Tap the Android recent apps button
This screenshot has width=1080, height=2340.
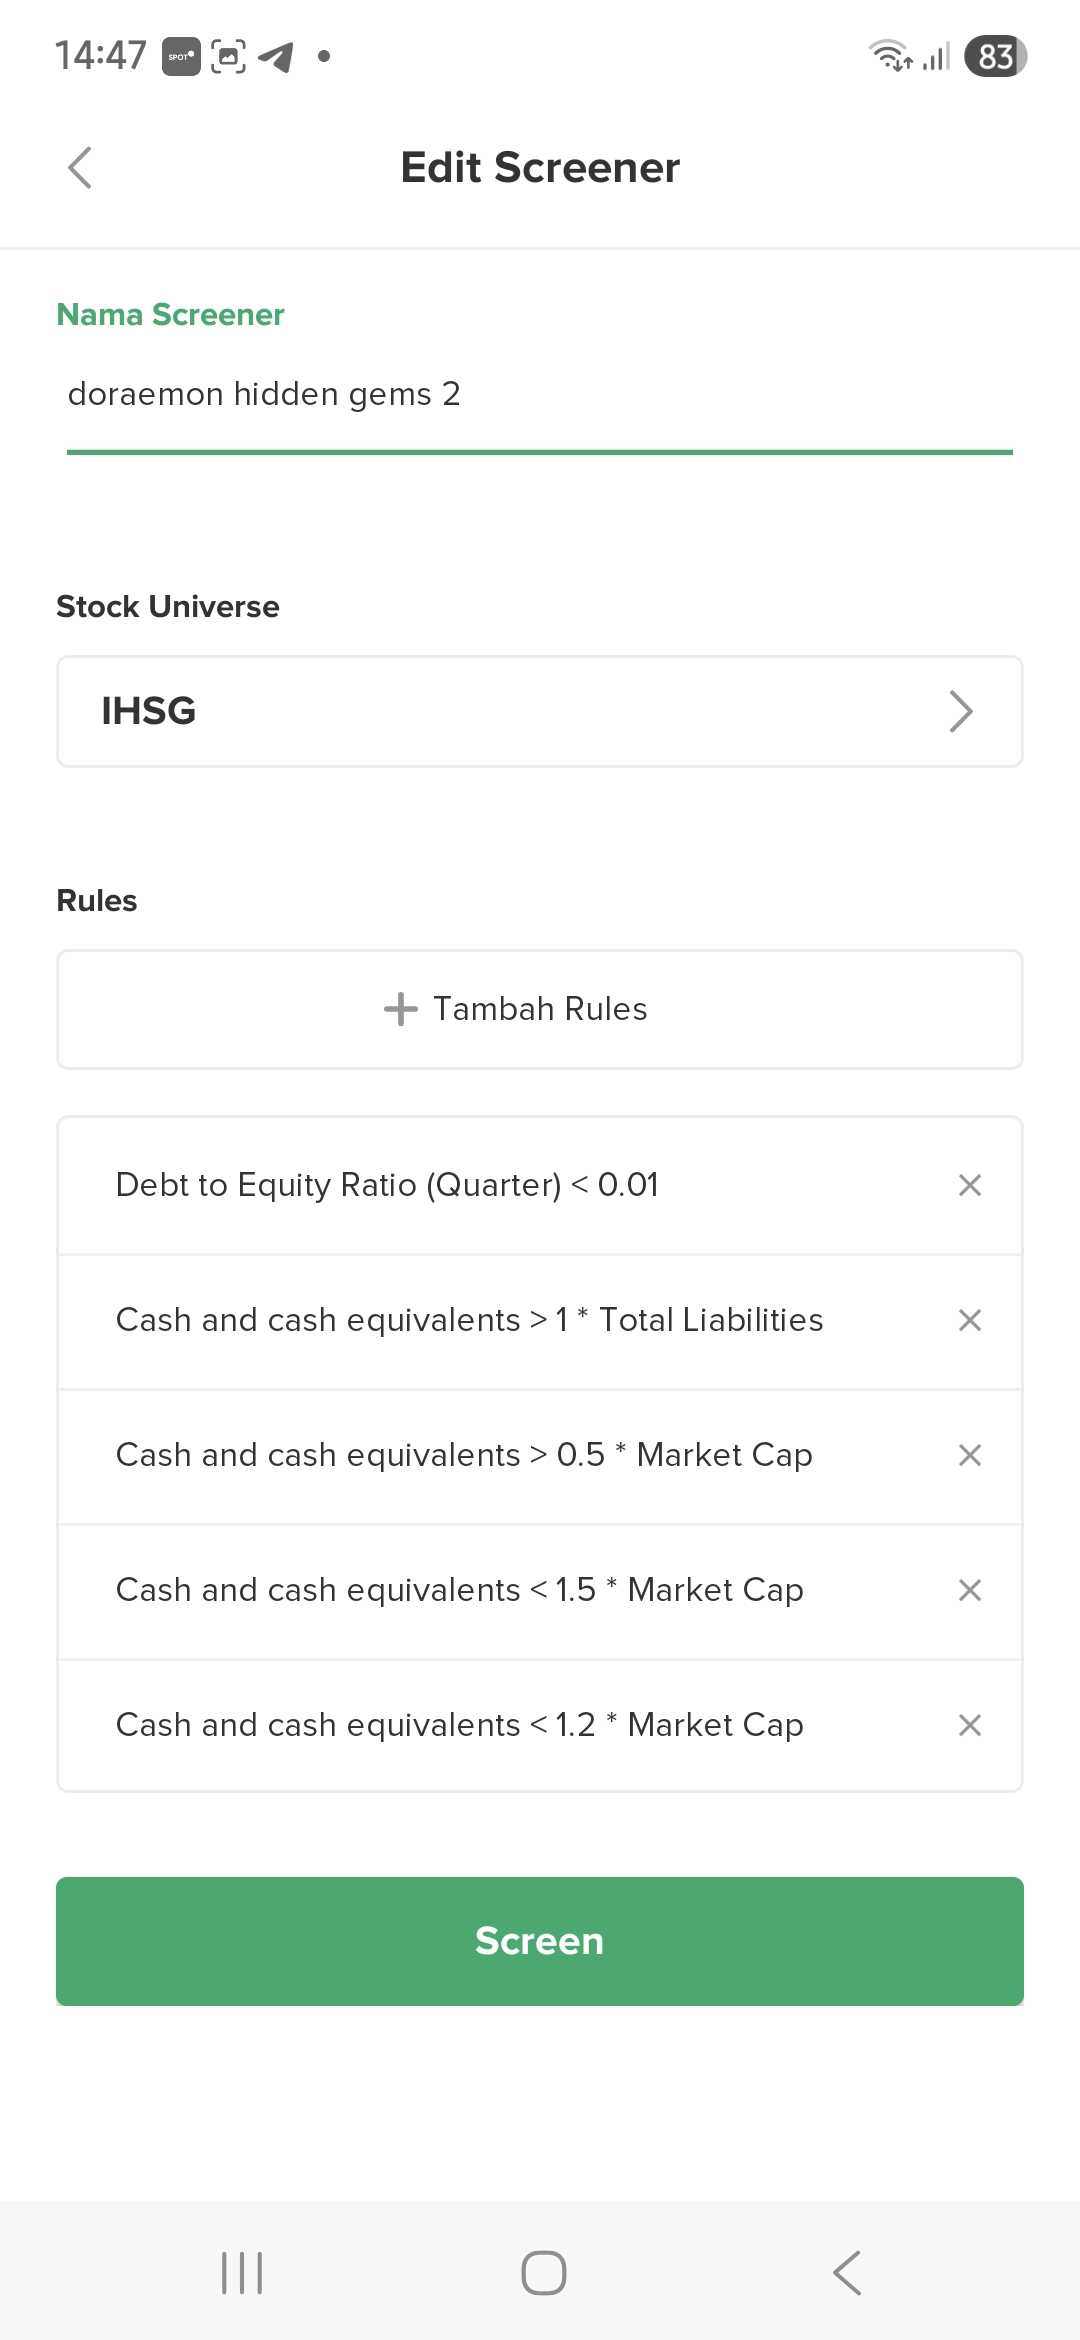coord(242,2272)
